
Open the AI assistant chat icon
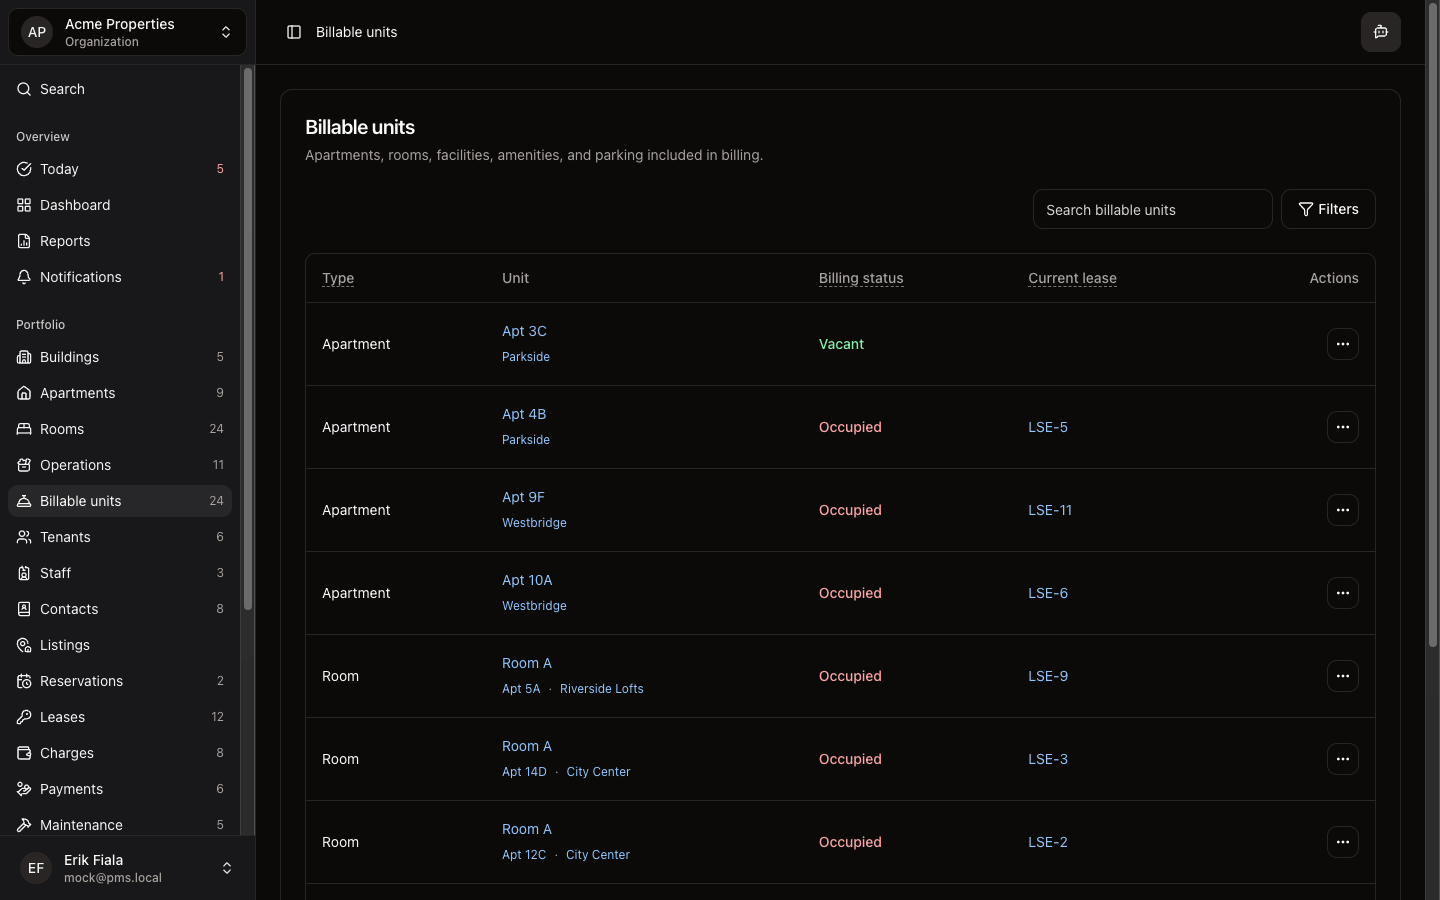[x=1381, y=31]
